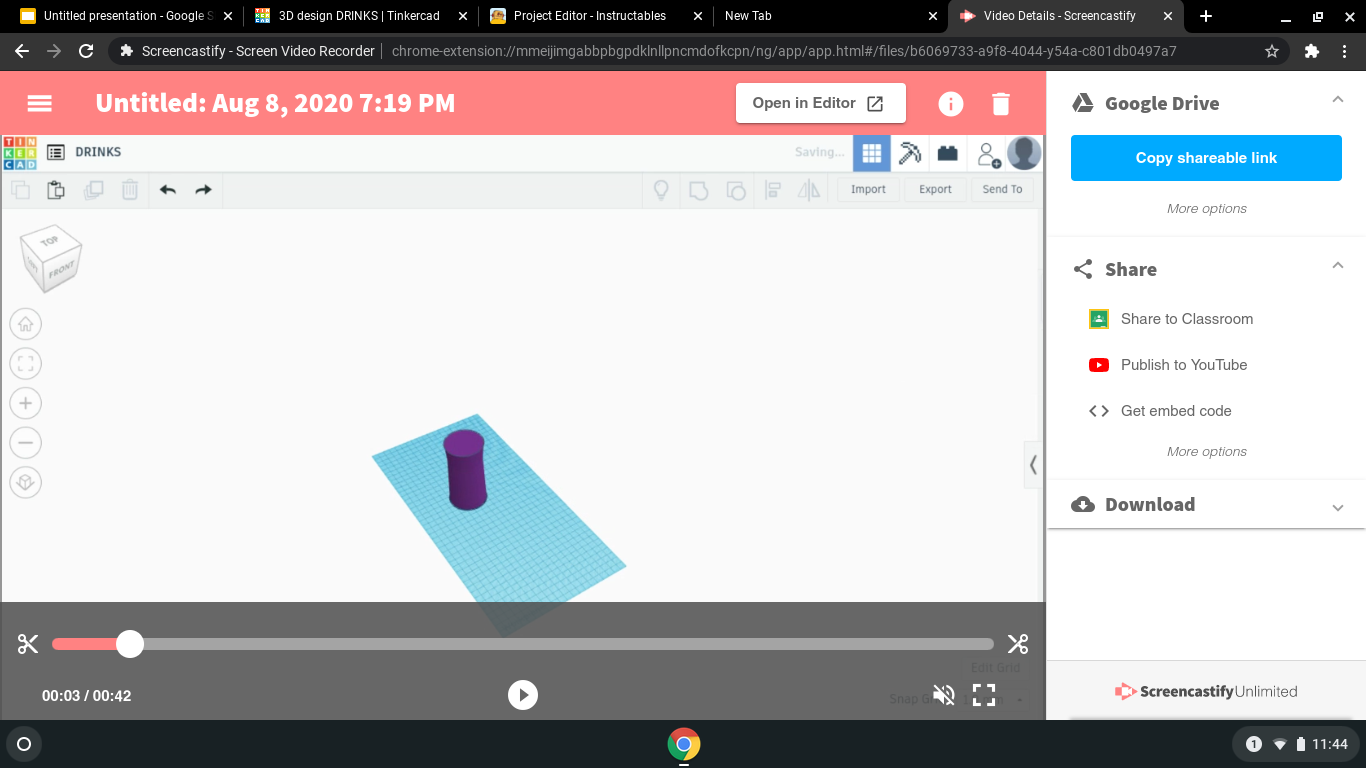The width and height of the screenshot is (1366, 768).
Task: Click the redo arrow in Tinkercad
Action: (203, 189)
